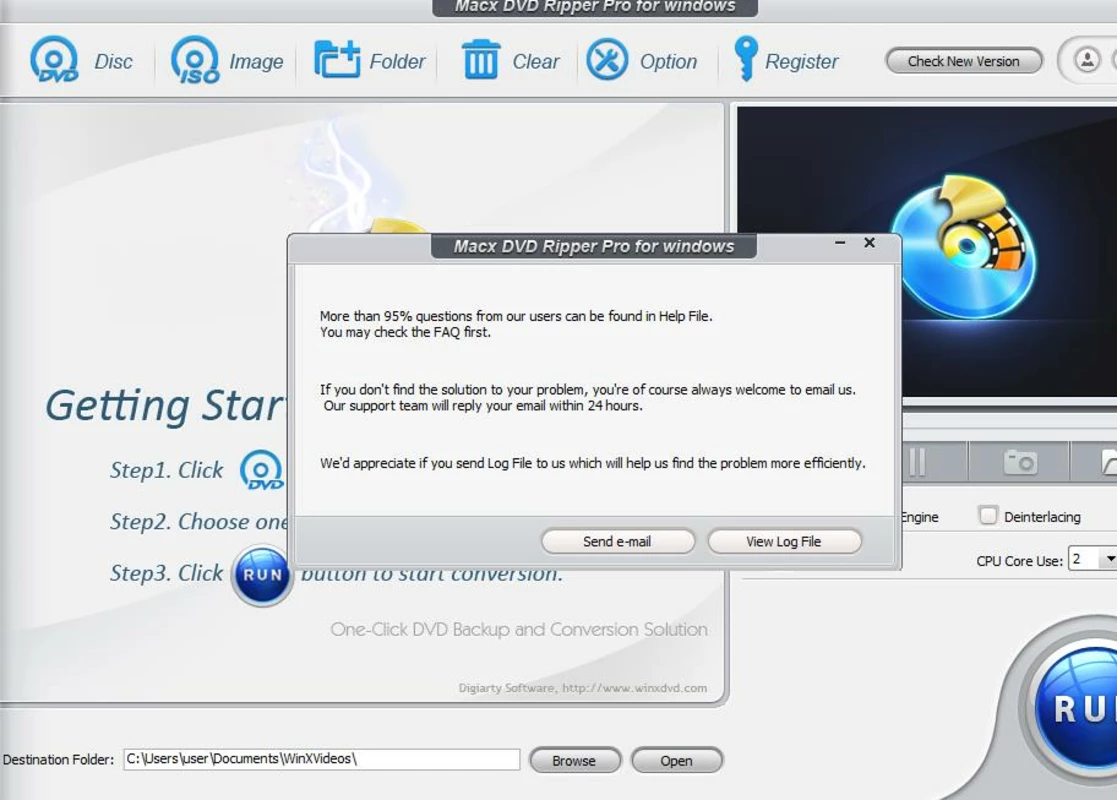Open the destination folder with Open button

pos(676,760)
